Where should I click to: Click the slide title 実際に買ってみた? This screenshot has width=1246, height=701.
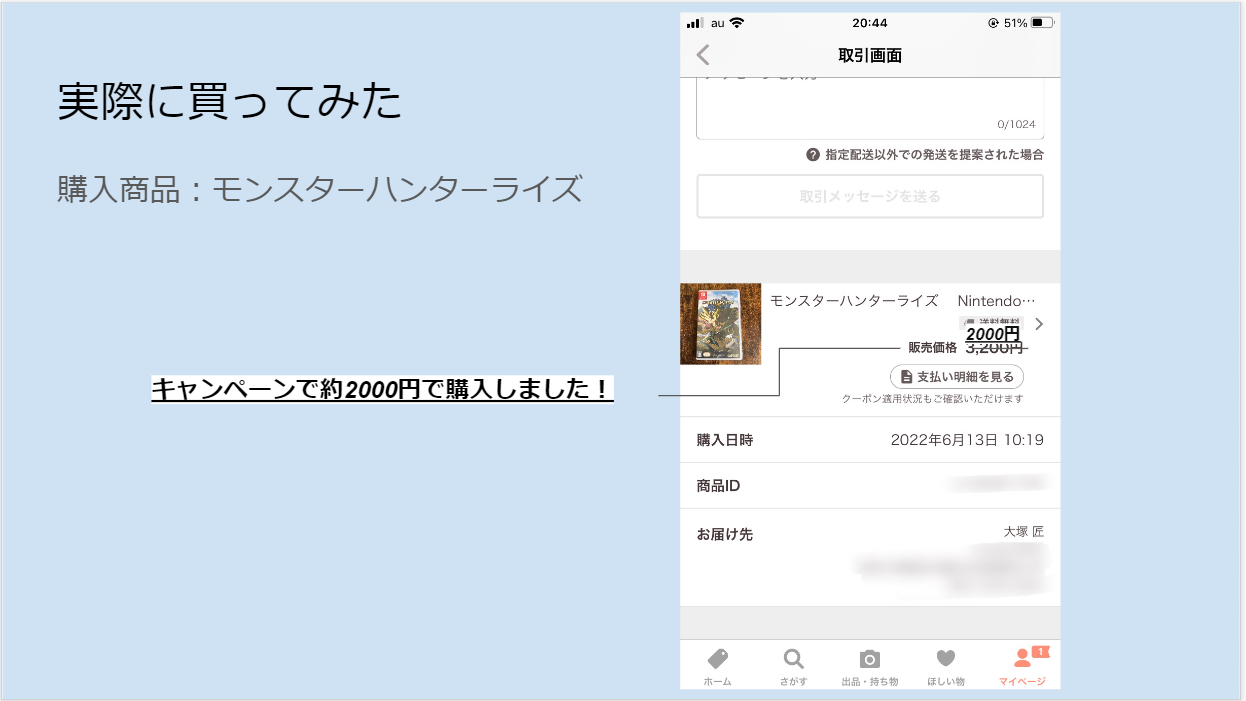tap(230, 102)
